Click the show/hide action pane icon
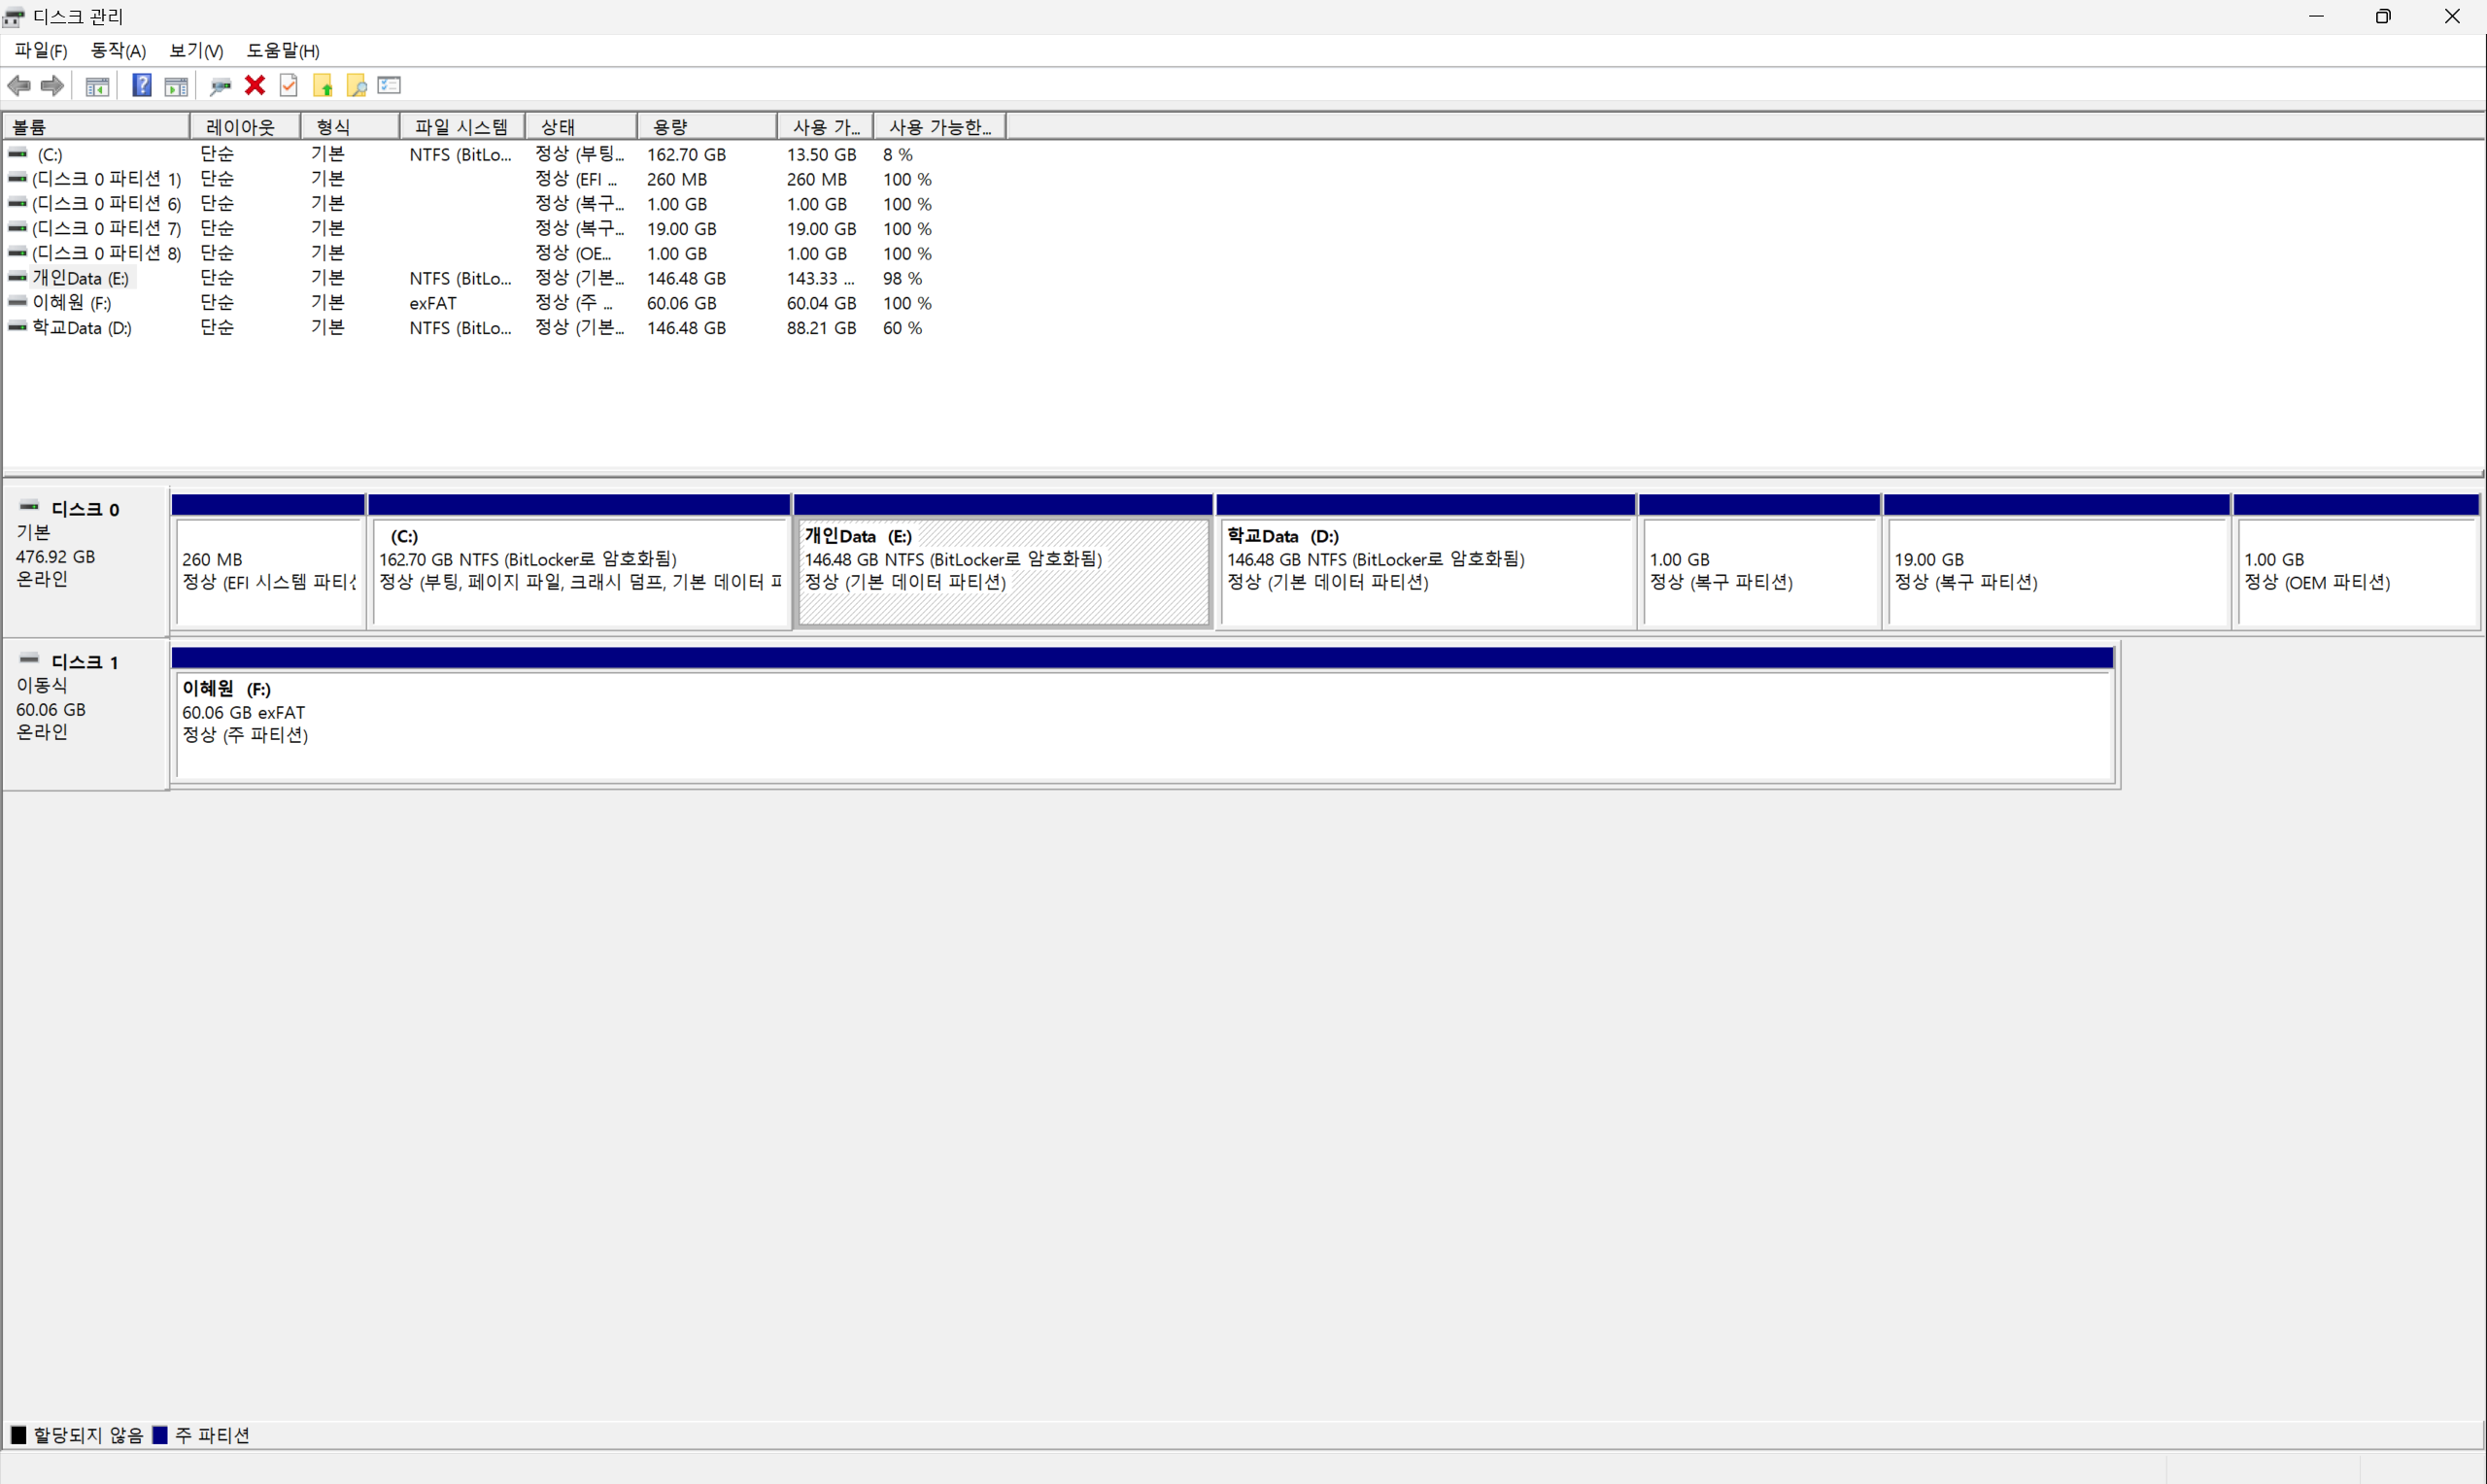The height and width of the screenshot is (1484, 2487). pyautogui.click(x=176, y=86)
